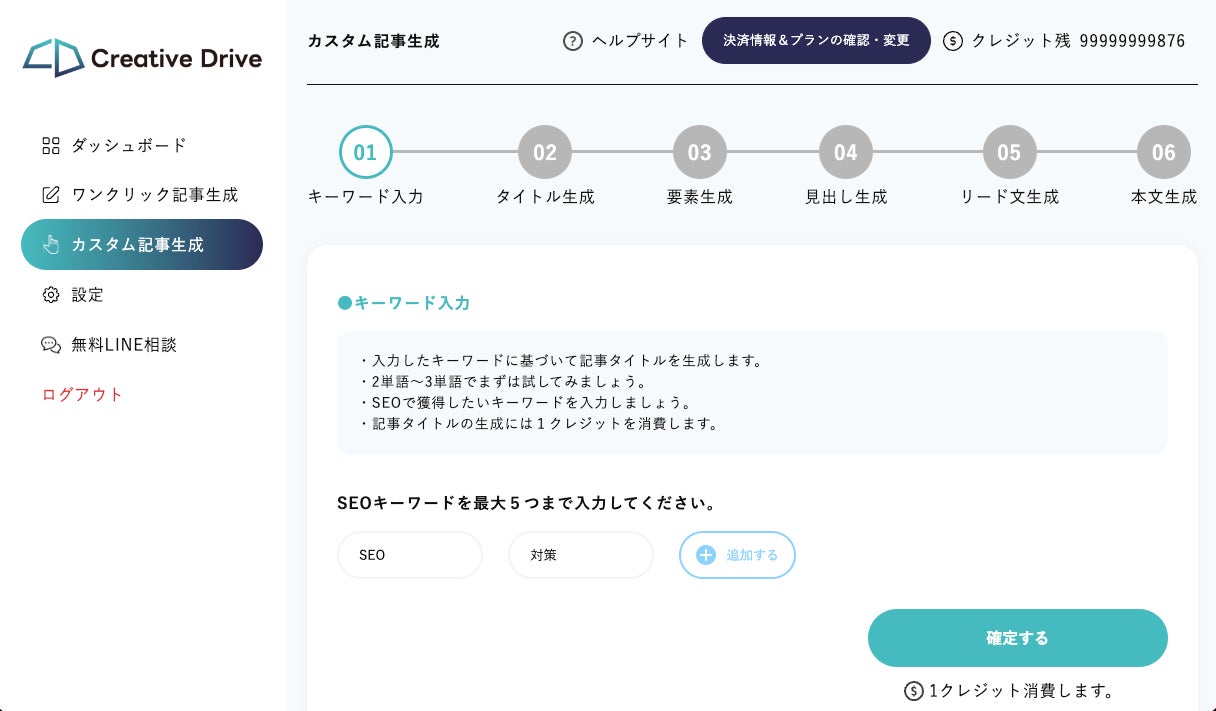Focus the 対策 keyword input field
This screenshot has height=711, width=1216.
581,555
